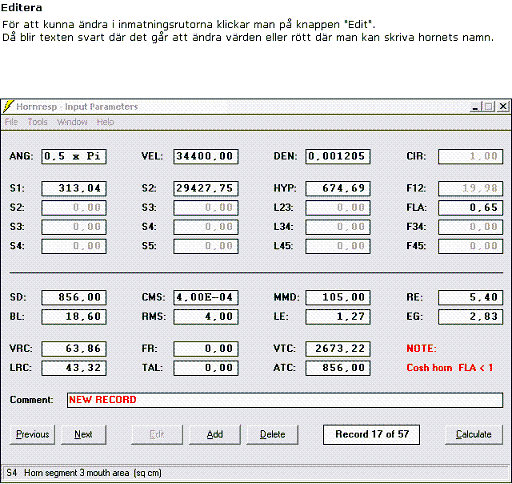Image resolution: width=512 pixels, height=484 pixels.
Task: Open the Help menu
Action: (x=105, y=122)
